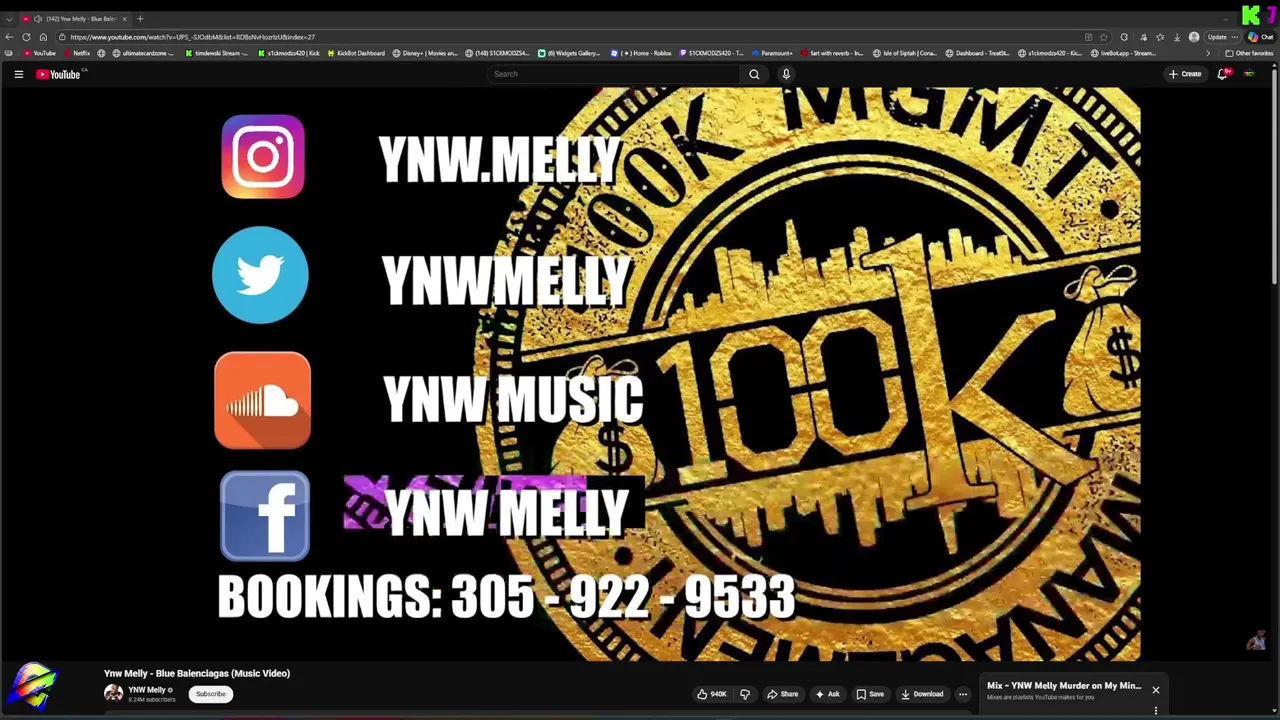Open the browser Downloads icon
Screen dimensions: 1280x720
click(x=1176, y=37)
